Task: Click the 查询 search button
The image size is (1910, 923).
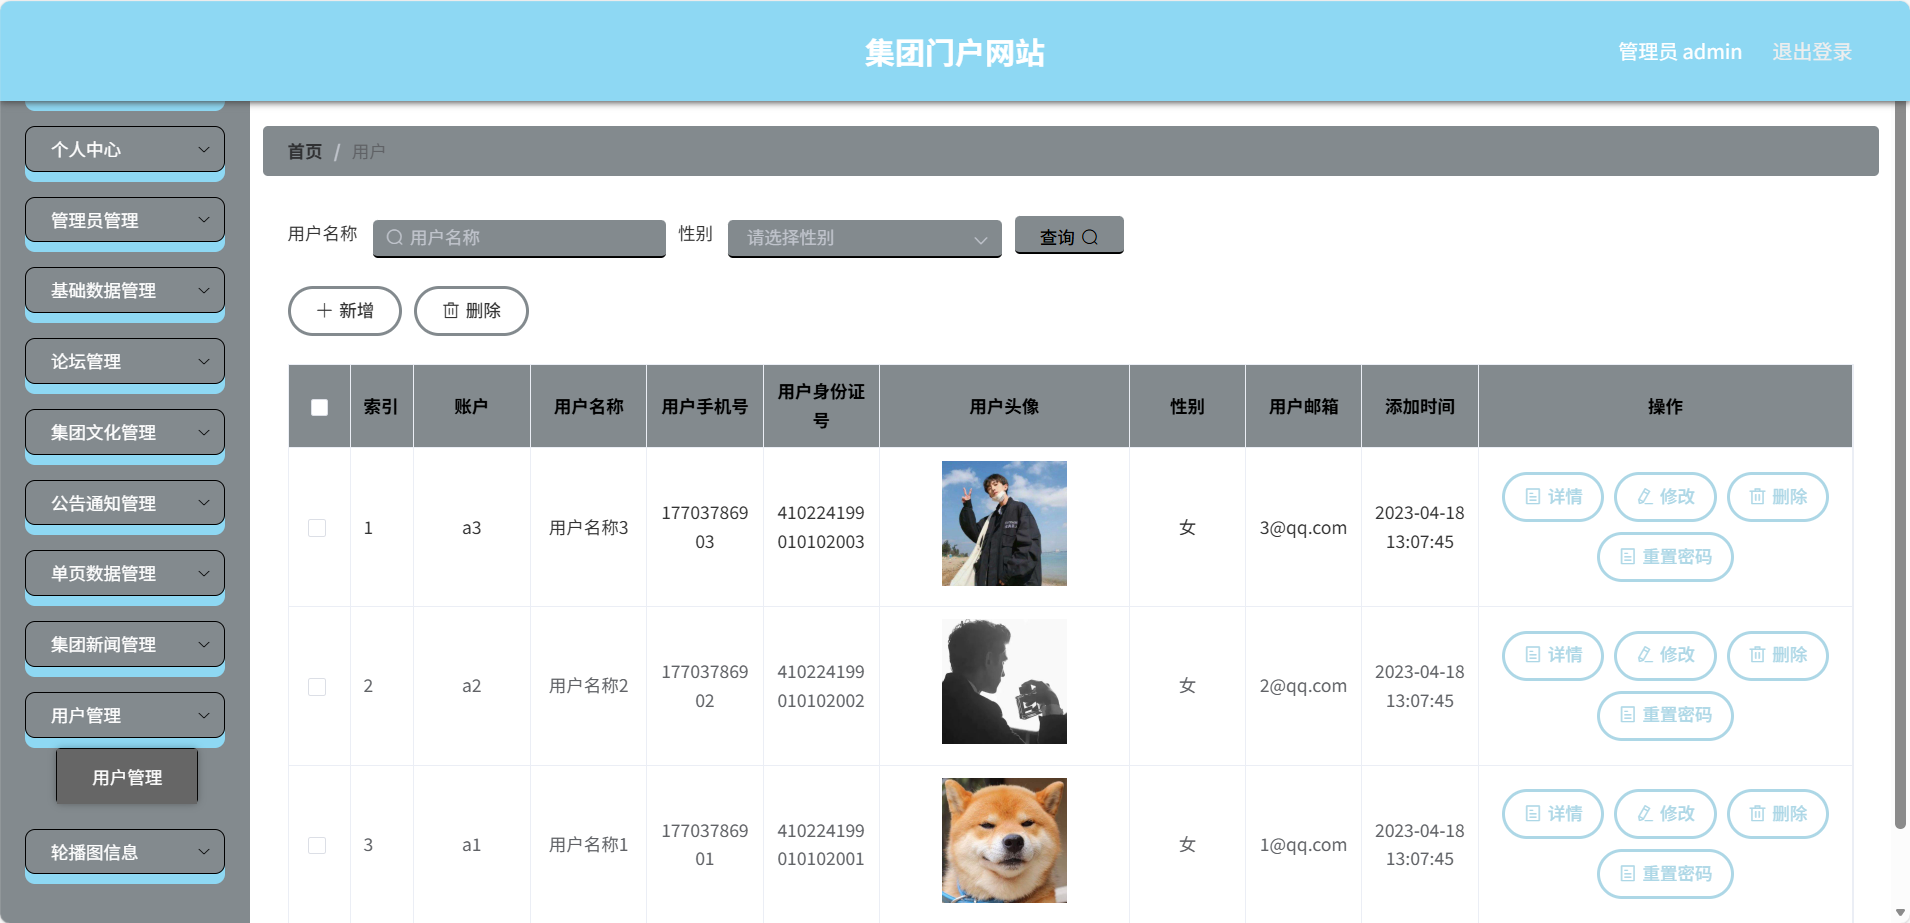Action: [1069, 236]
